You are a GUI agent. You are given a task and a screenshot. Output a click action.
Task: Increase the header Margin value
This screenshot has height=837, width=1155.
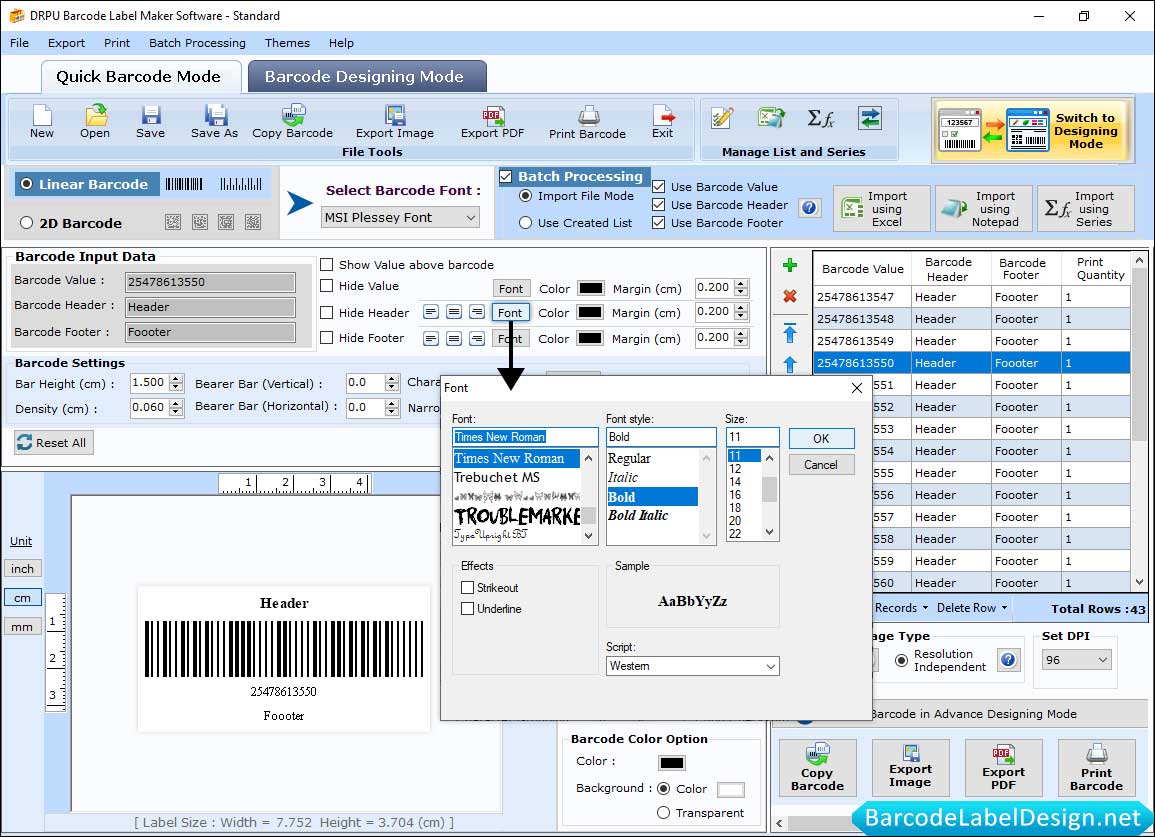(742, 307)
